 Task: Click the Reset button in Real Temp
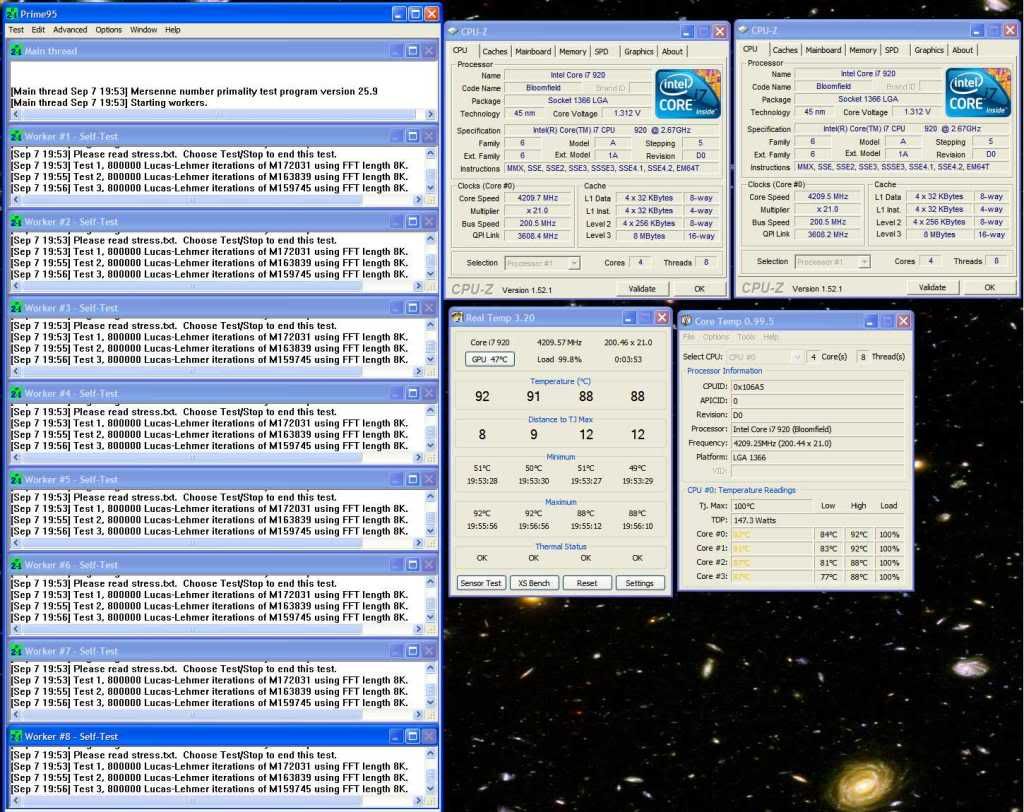click(x=586, y=583)
